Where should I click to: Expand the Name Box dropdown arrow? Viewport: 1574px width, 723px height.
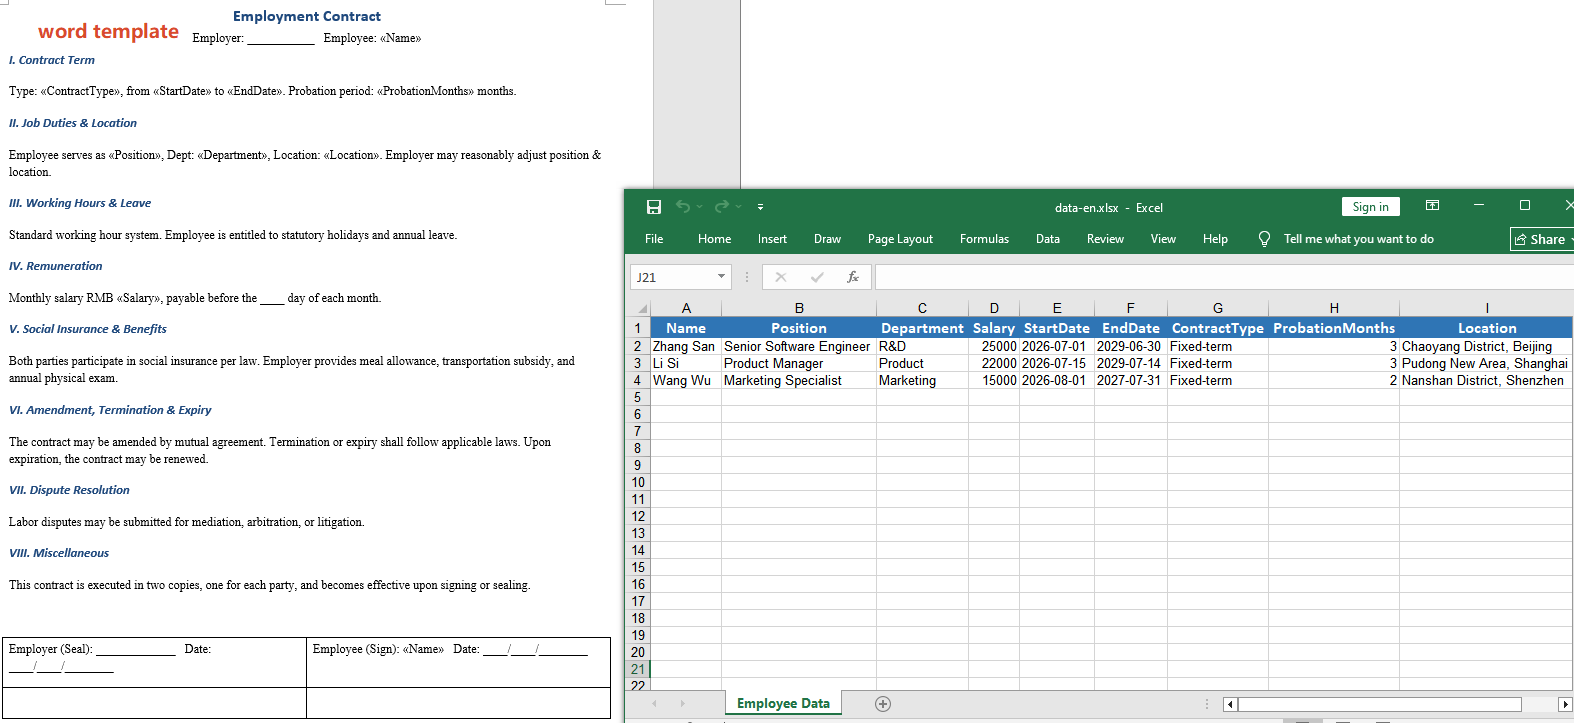click(x=721, y=277)
